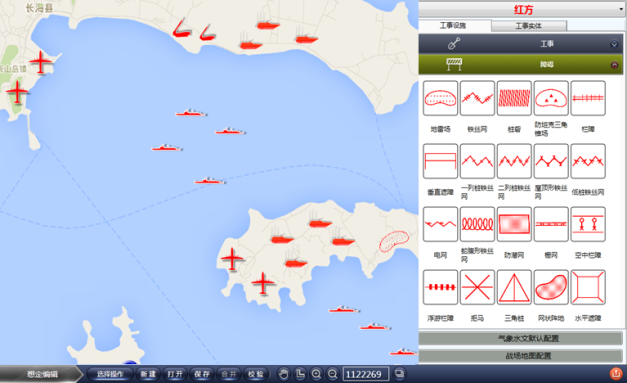Click the zoom out magnifier button

(x=332, y=374)
